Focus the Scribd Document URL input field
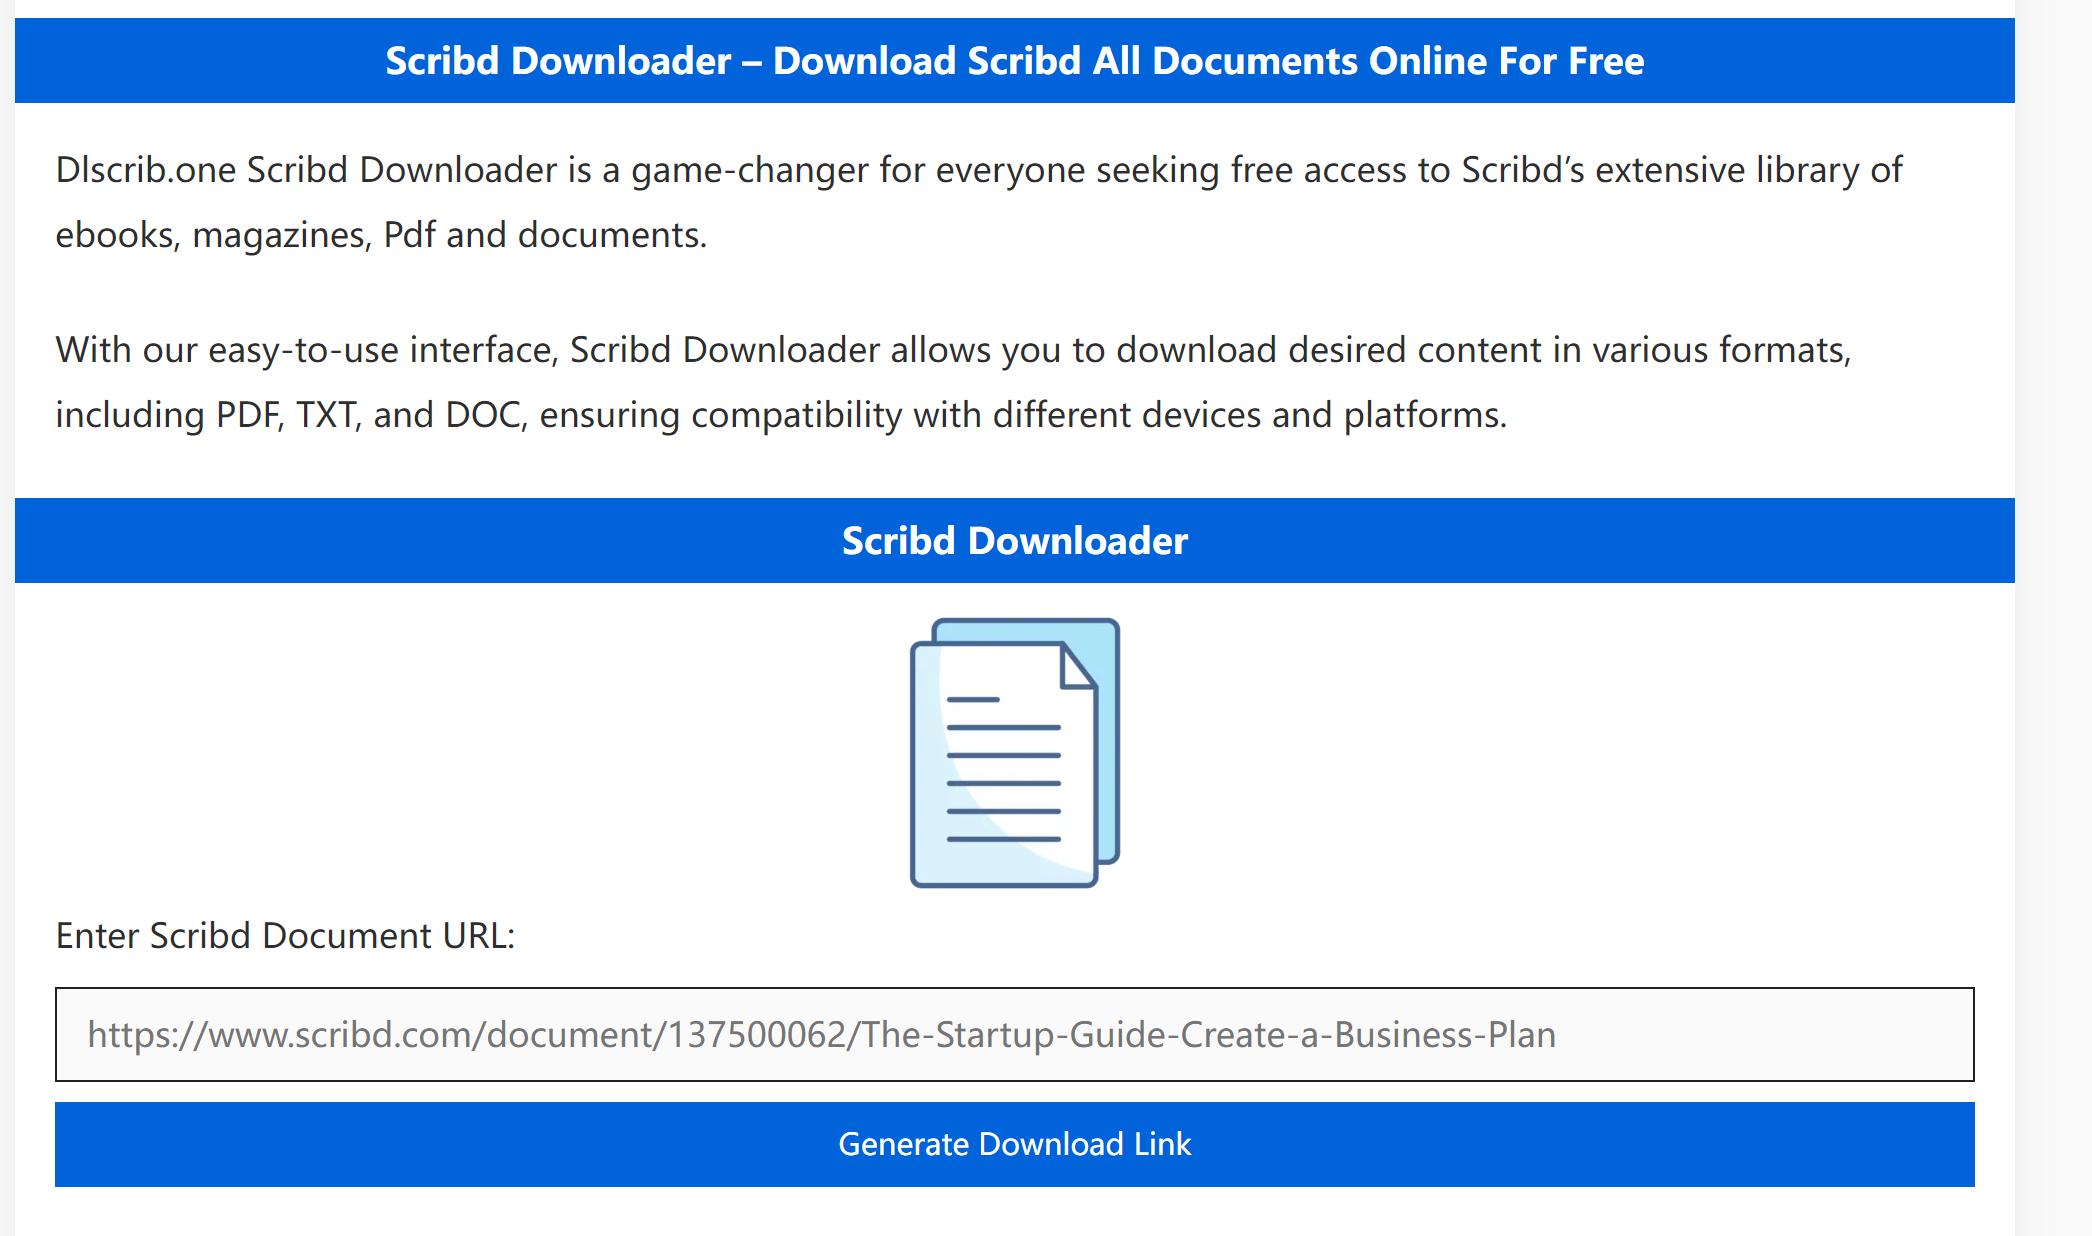The width and height of the screenshot is (2092, 1236). click(x=1014, y=1034)
